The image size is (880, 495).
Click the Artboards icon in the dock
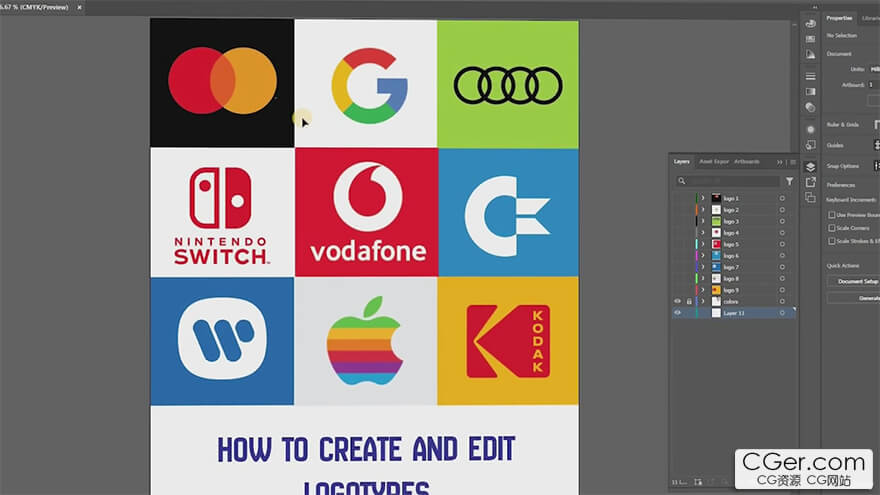(810, 198)
